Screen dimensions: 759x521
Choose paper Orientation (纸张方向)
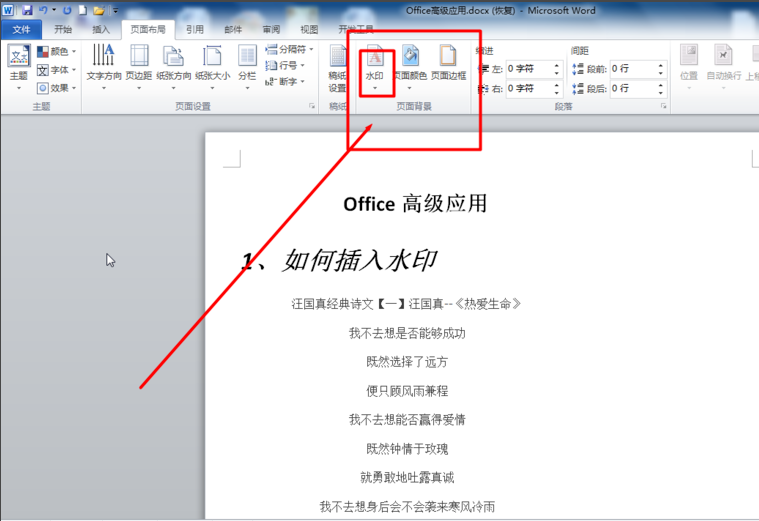coord(173,68)
